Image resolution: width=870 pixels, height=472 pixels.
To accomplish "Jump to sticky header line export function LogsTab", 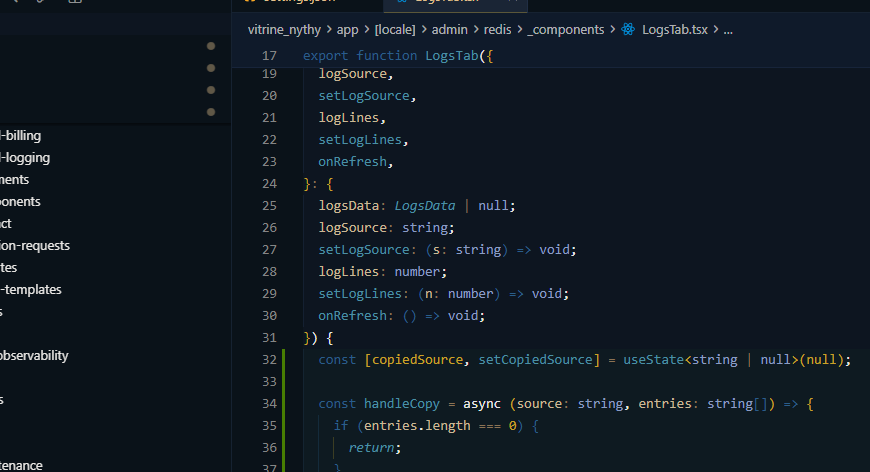I will [398, 55].
